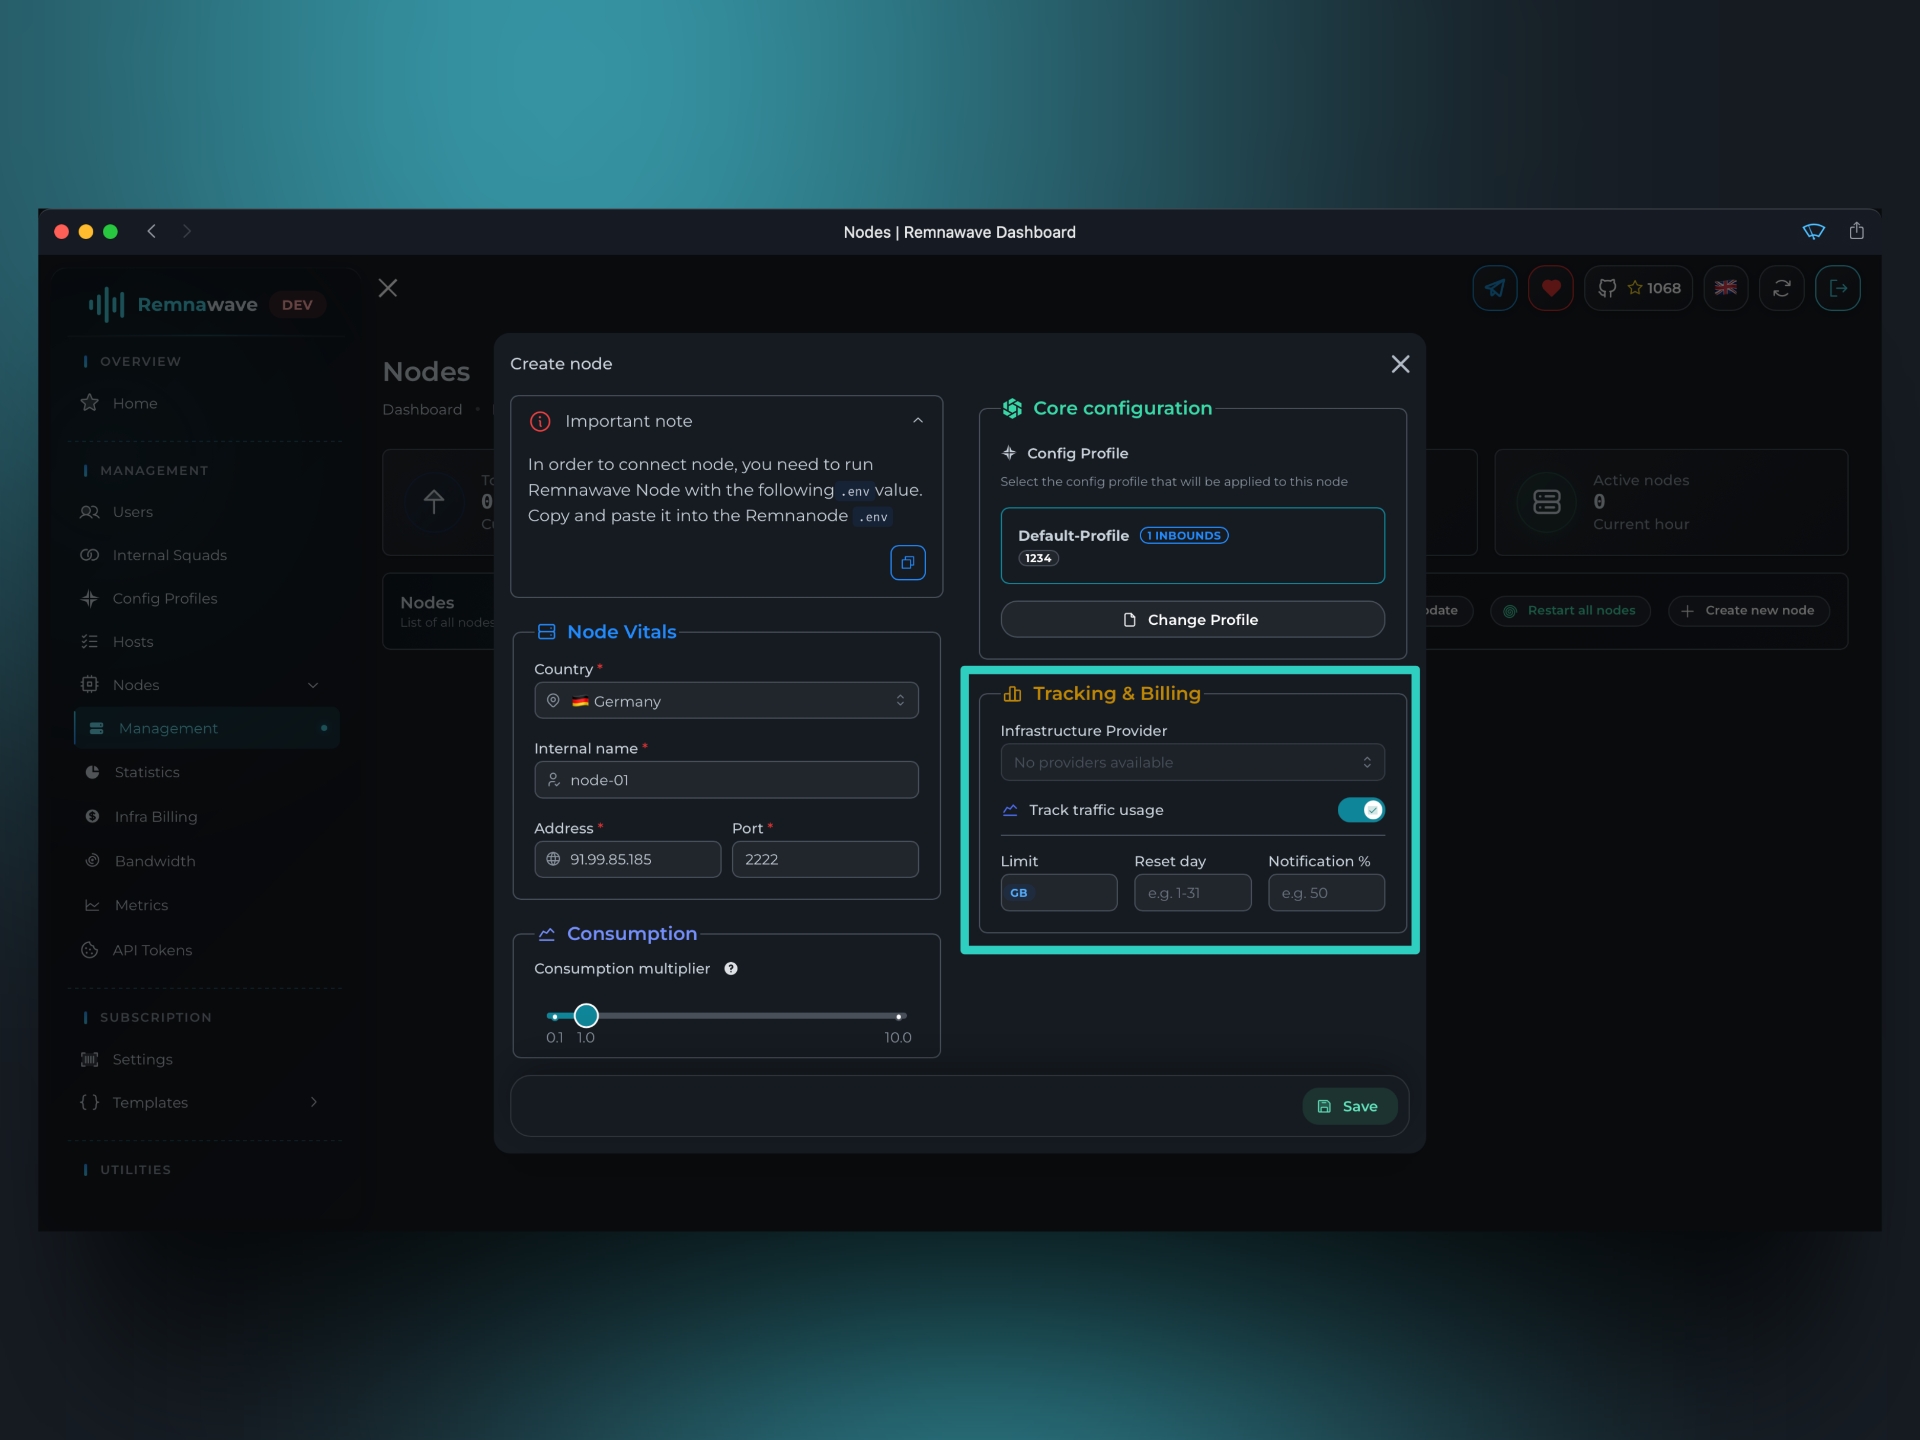1920x1440 pixels.
Task: Click the logout icon at top right
Action: [x=1837, y=288]
